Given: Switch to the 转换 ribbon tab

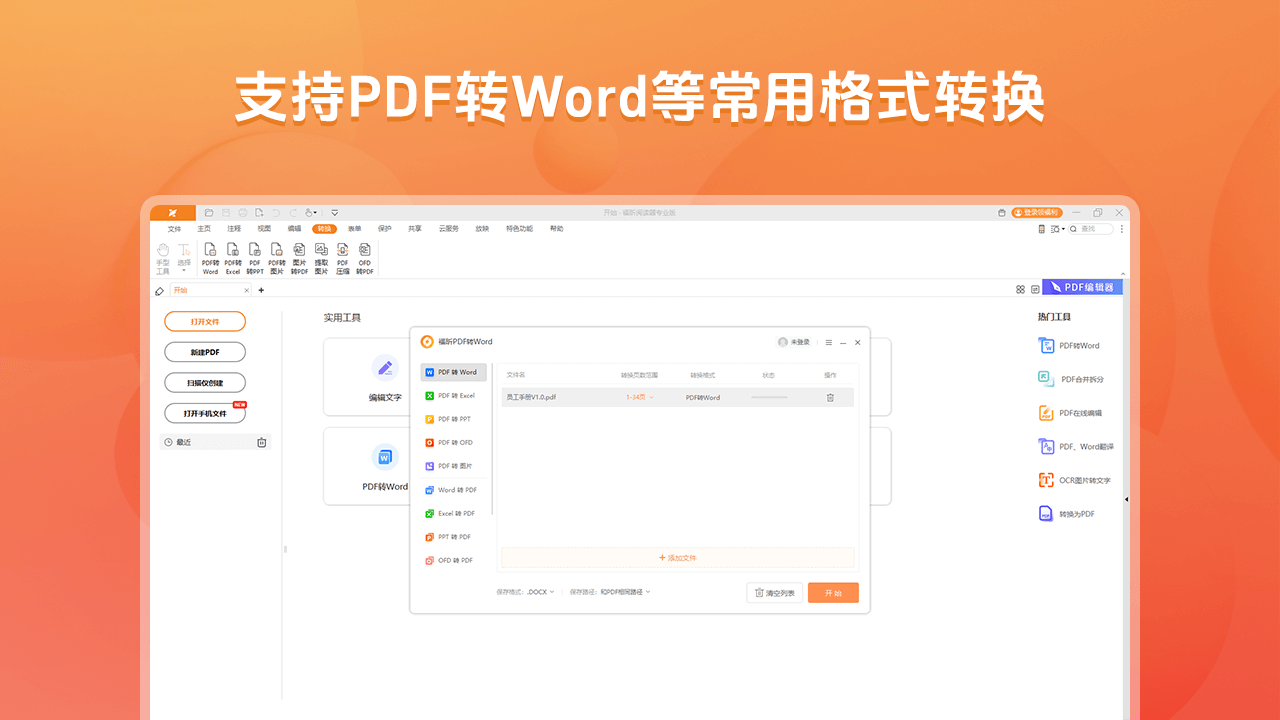Looking at the screenshot, I should (324, 228).
